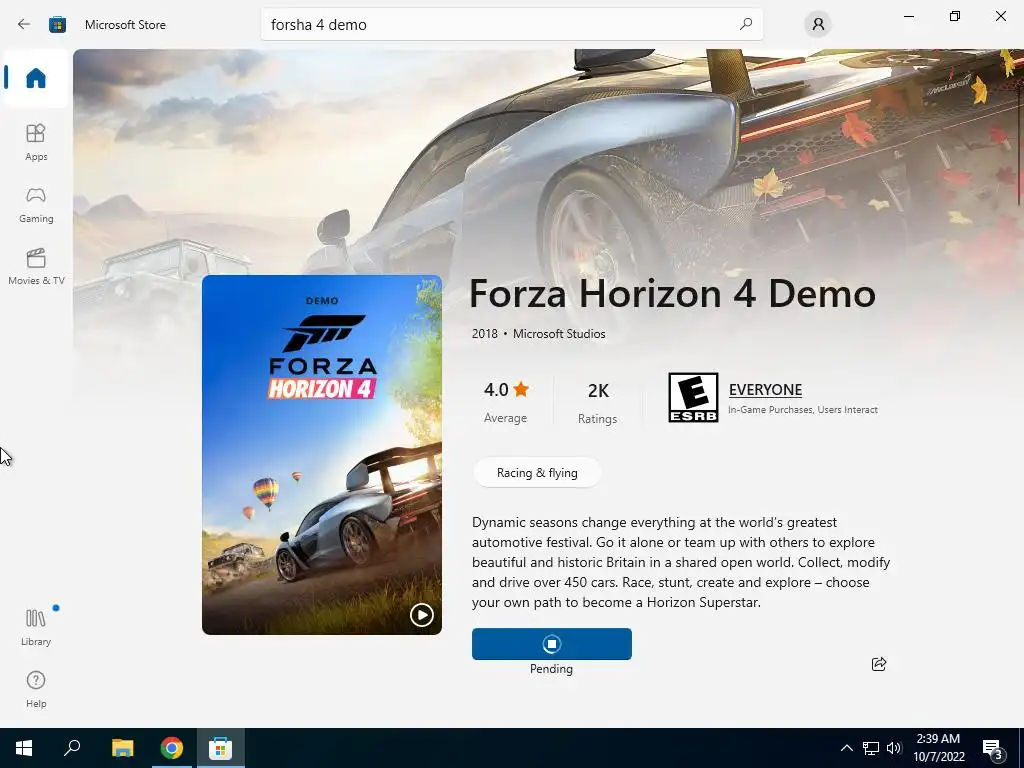
Task: Click the Microsoft Studios publisher text
Action: [559, 334]
